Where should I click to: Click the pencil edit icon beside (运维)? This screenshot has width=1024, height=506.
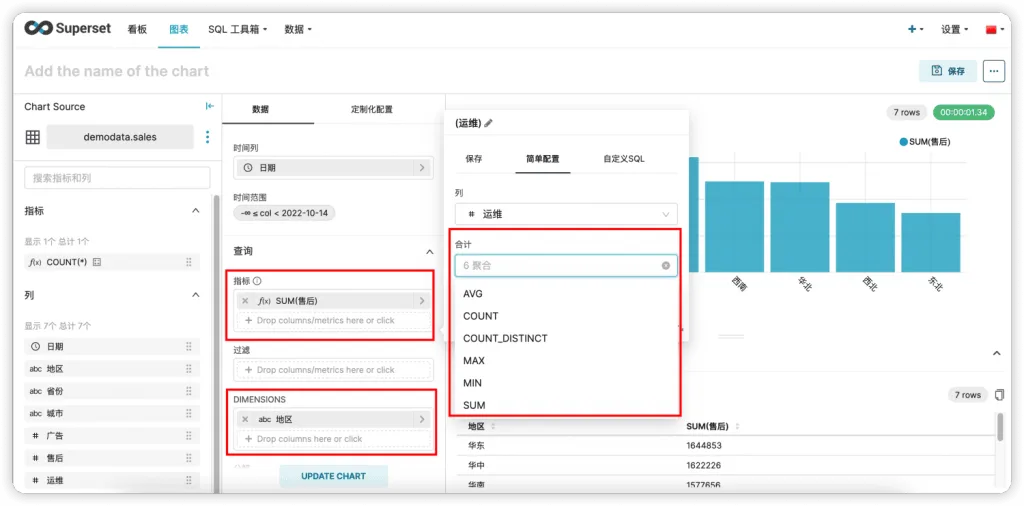click(488, 123)
